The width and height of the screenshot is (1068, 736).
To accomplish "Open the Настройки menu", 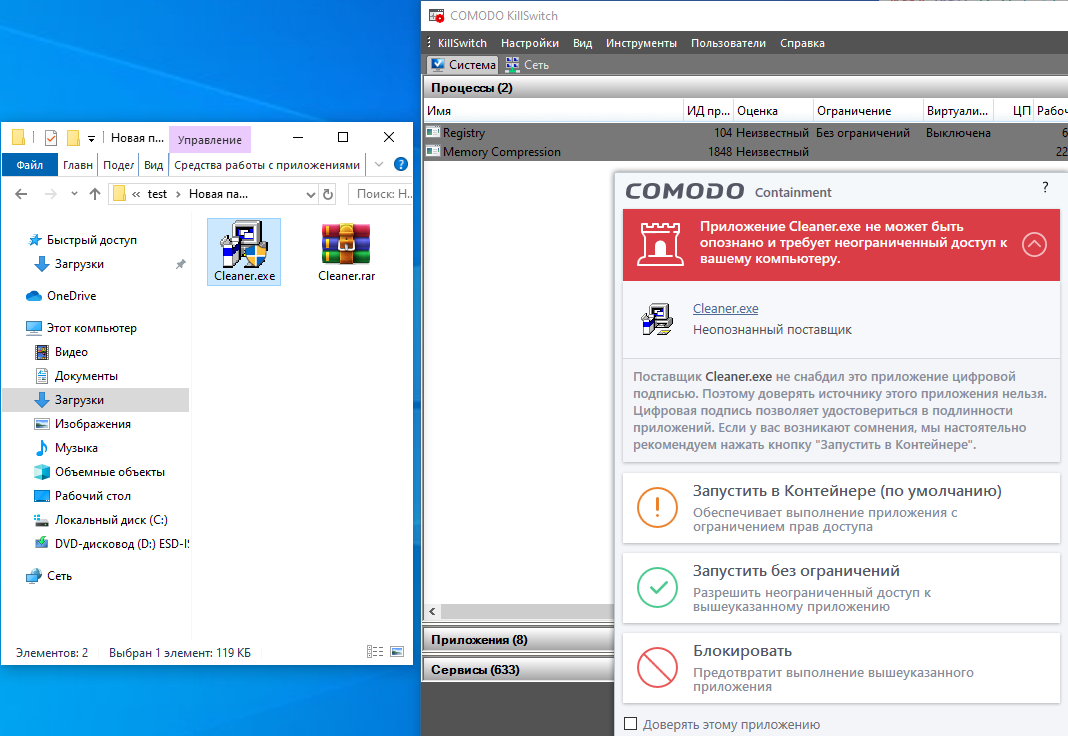I will click(529, 43).
